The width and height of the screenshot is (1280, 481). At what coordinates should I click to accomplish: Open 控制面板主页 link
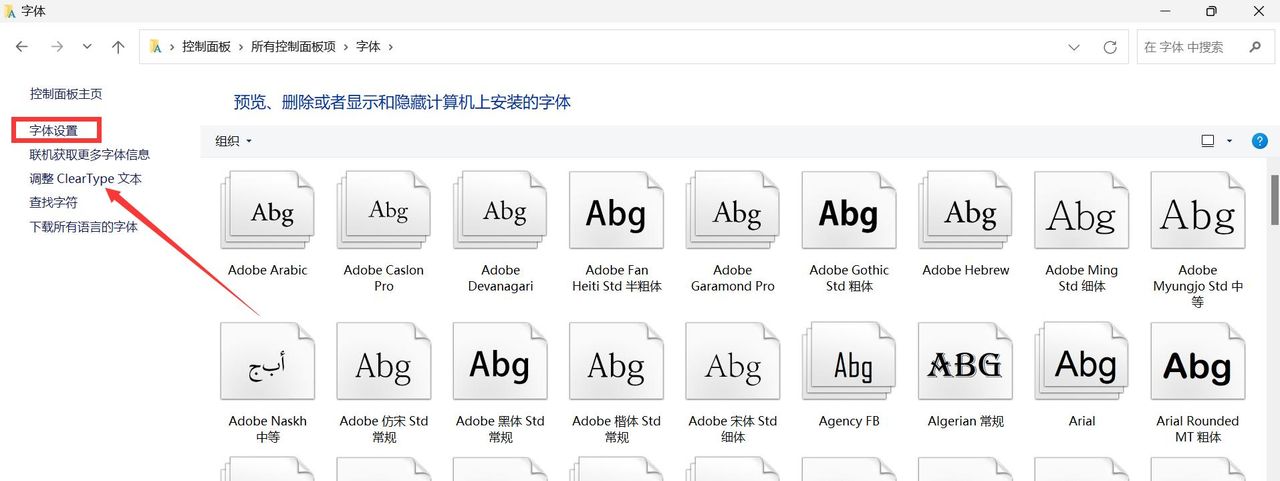[x=66, y=94]
